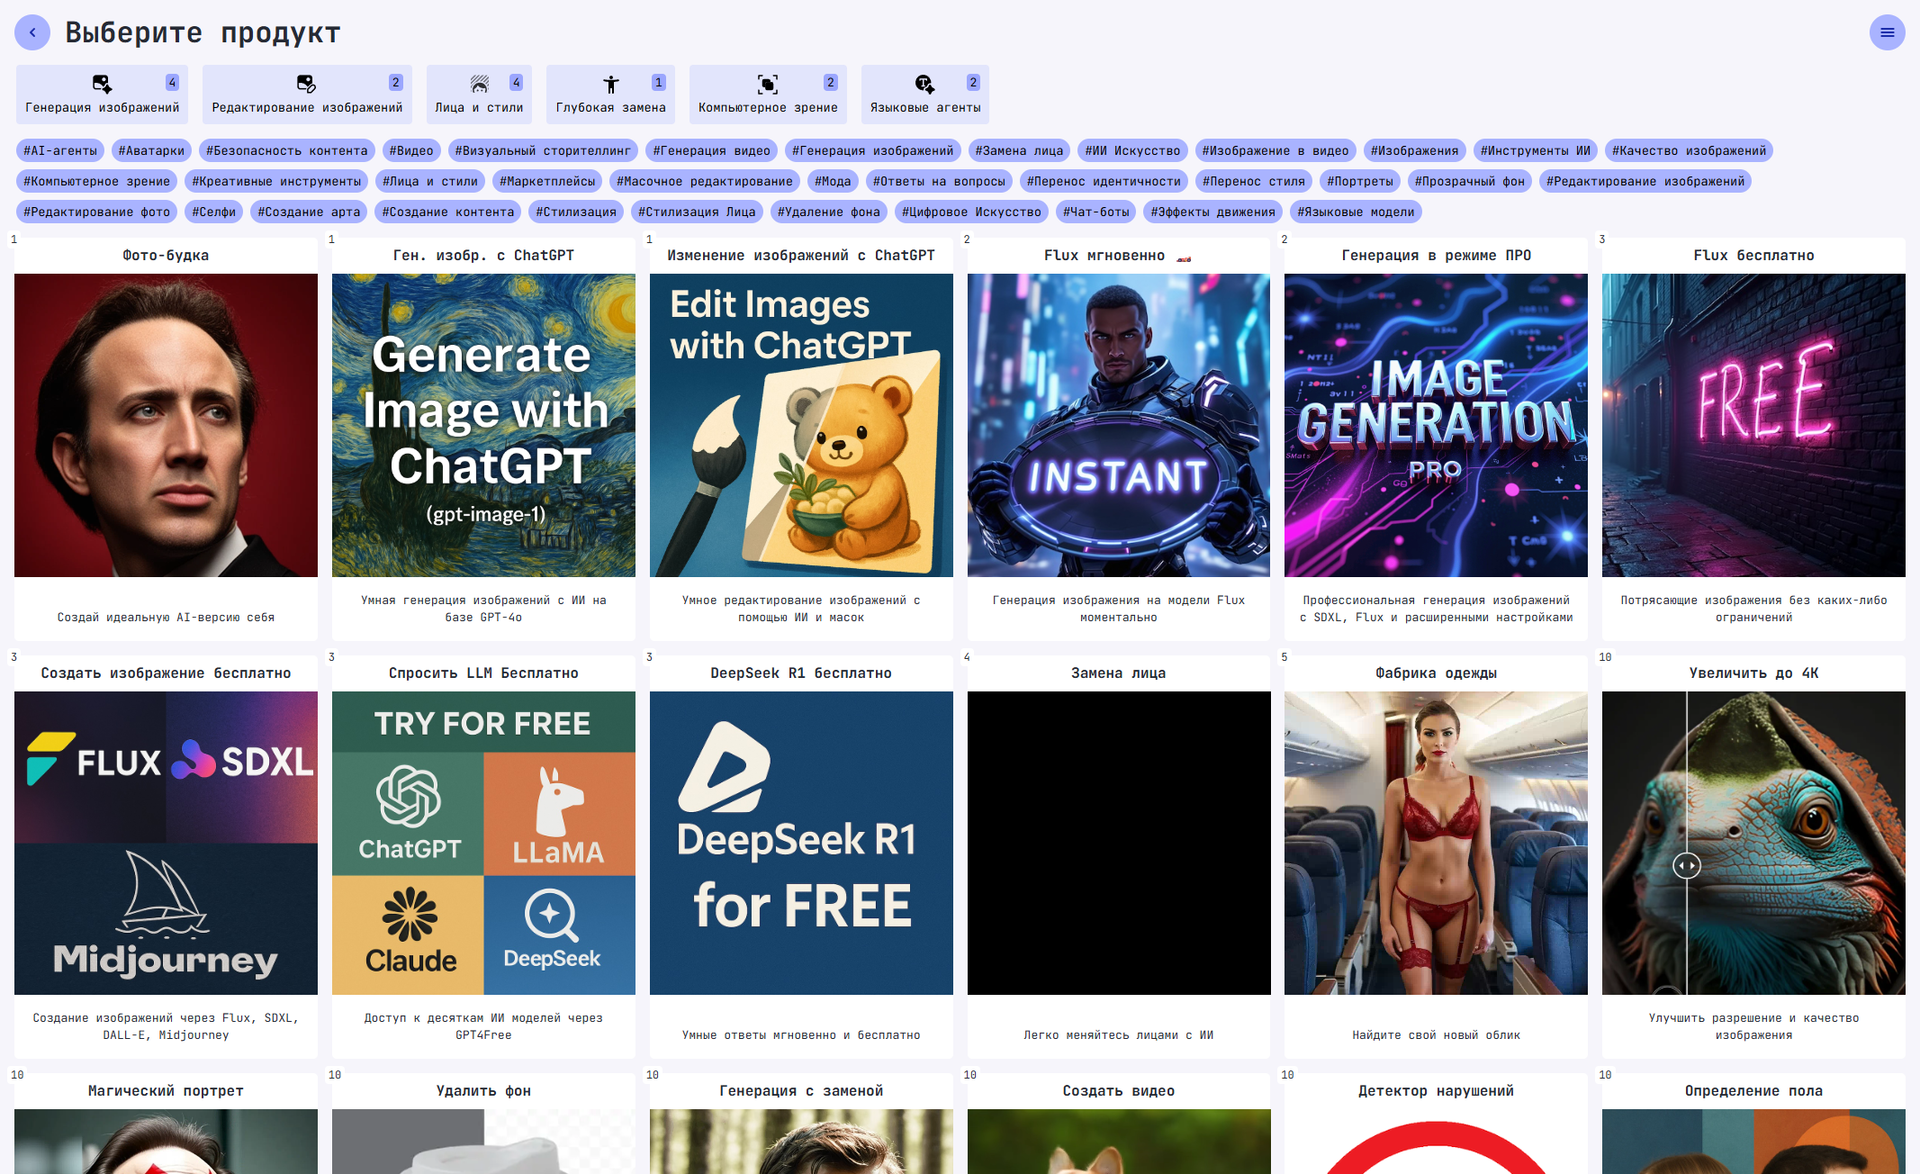Select the Генерация изображений category

[x=102, y=94]
